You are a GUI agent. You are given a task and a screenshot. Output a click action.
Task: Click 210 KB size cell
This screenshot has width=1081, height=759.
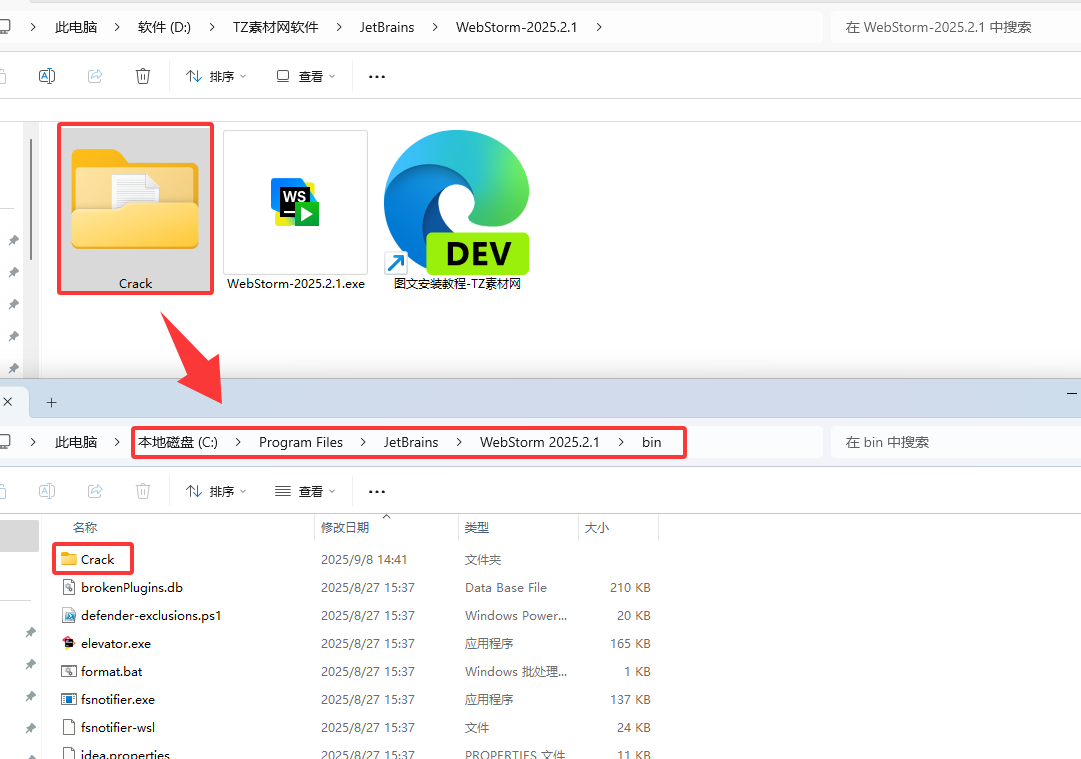(x=630, y=588)
